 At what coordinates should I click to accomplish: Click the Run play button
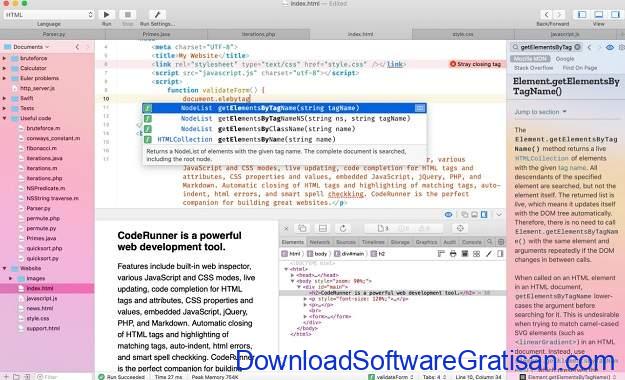click(106, 15)
